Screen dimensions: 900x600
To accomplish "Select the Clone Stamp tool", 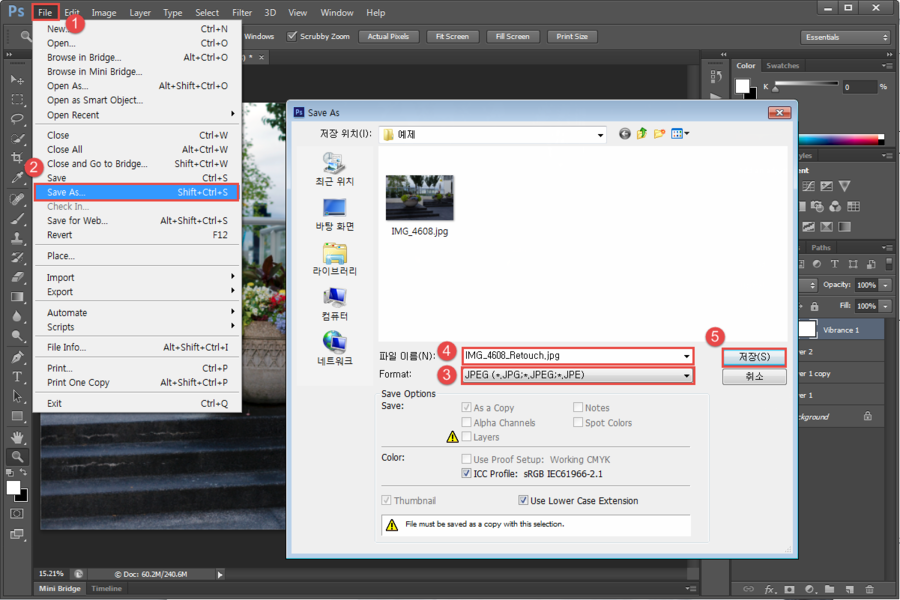I will click(17, 238).
